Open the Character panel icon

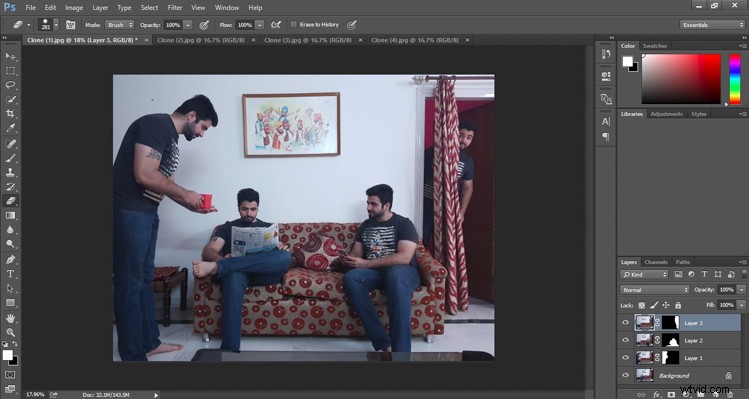point(606,121)
